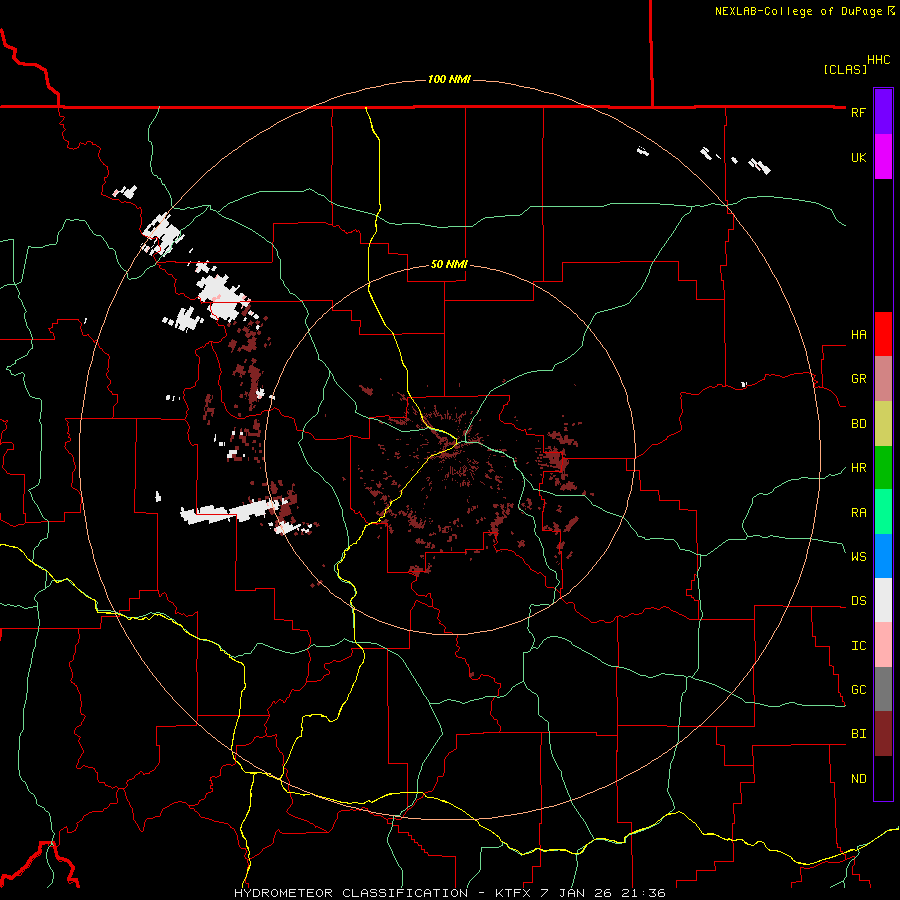This screenshot has width=900, height=900.
Task: Click the WS legend label
Action: point(858,556)
